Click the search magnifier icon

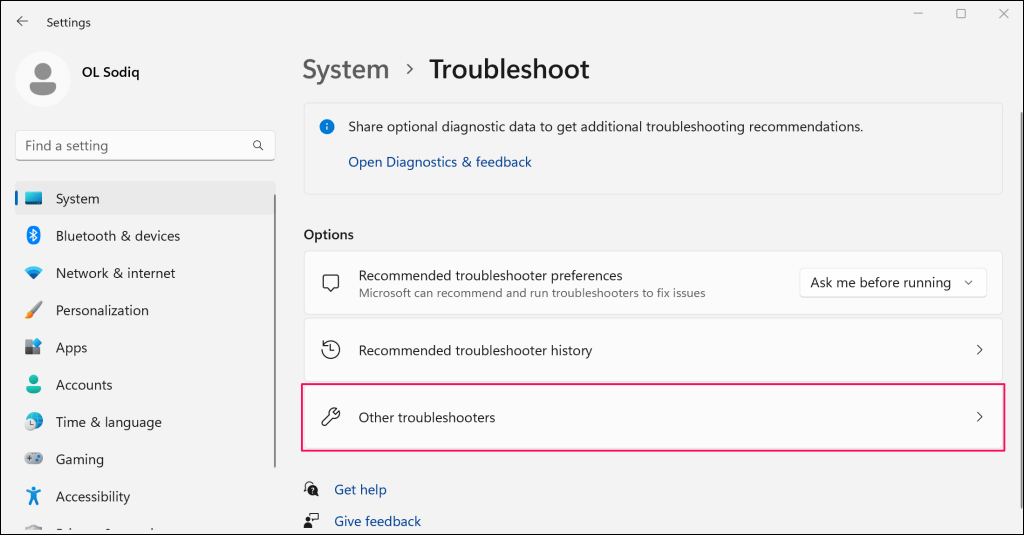point(259,146)
